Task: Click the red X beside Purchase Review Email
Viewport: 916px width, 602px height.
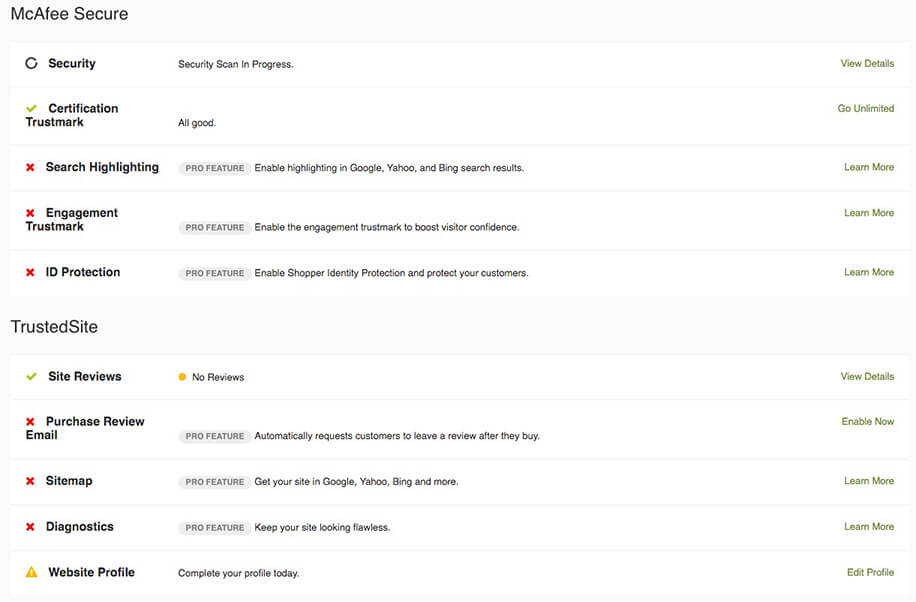Action: point(30,421)
